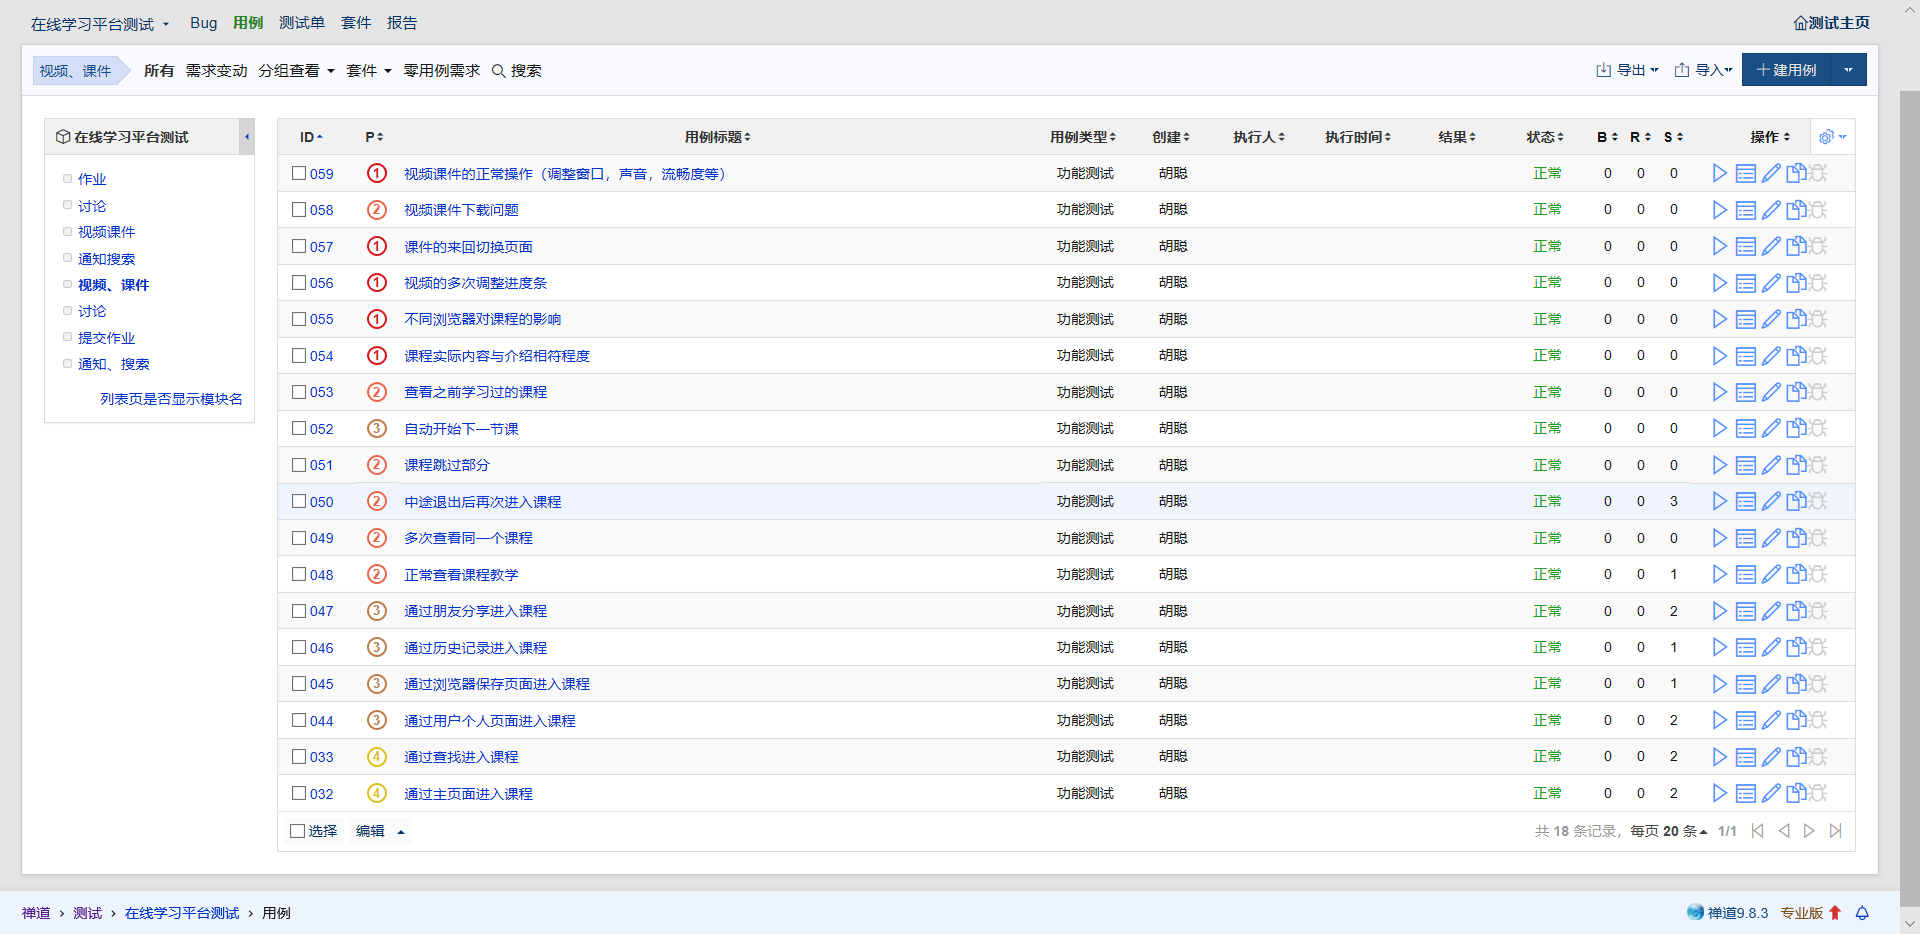Jump to the last page of results
Viewport: 1920px width, 934px height.
pos(1835,831)
